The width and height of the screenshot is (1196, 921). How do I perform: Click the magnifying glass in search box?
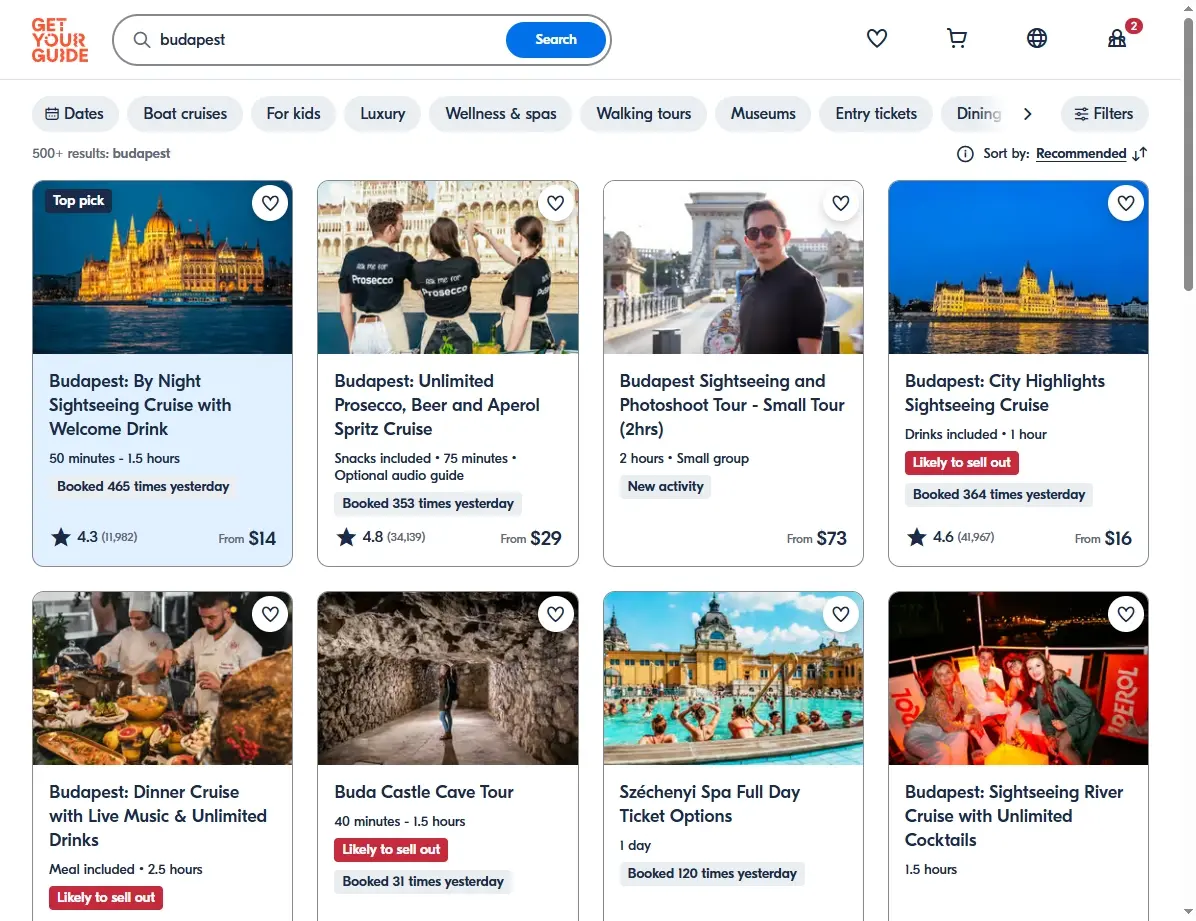click(x=142, y=40)
